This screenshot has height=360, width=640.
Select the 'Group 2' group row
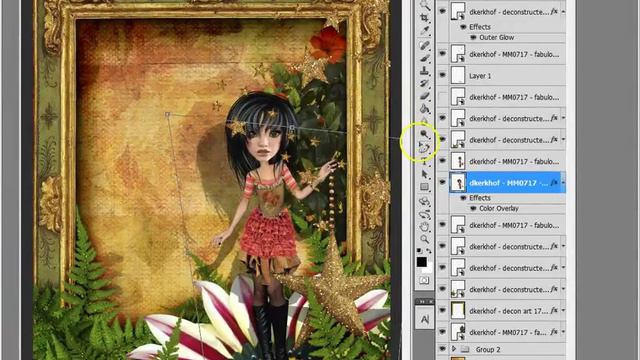tap(501, 349)
